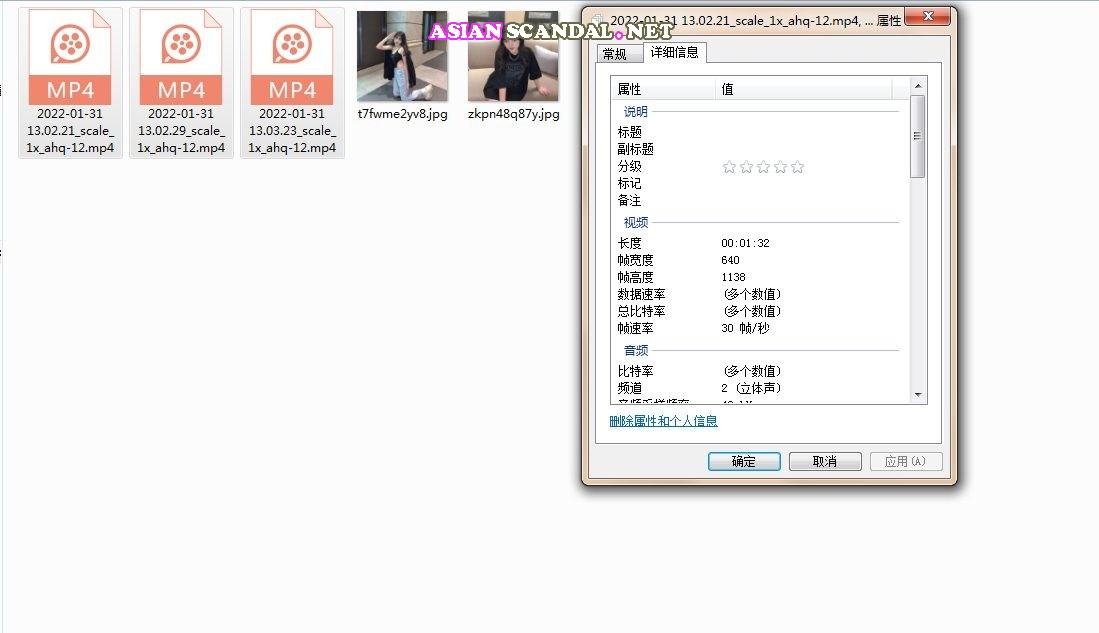The height and width of the screenshot is (633, 1099).
Task: Click the 应用(A) button
Action: coord(906,461)
